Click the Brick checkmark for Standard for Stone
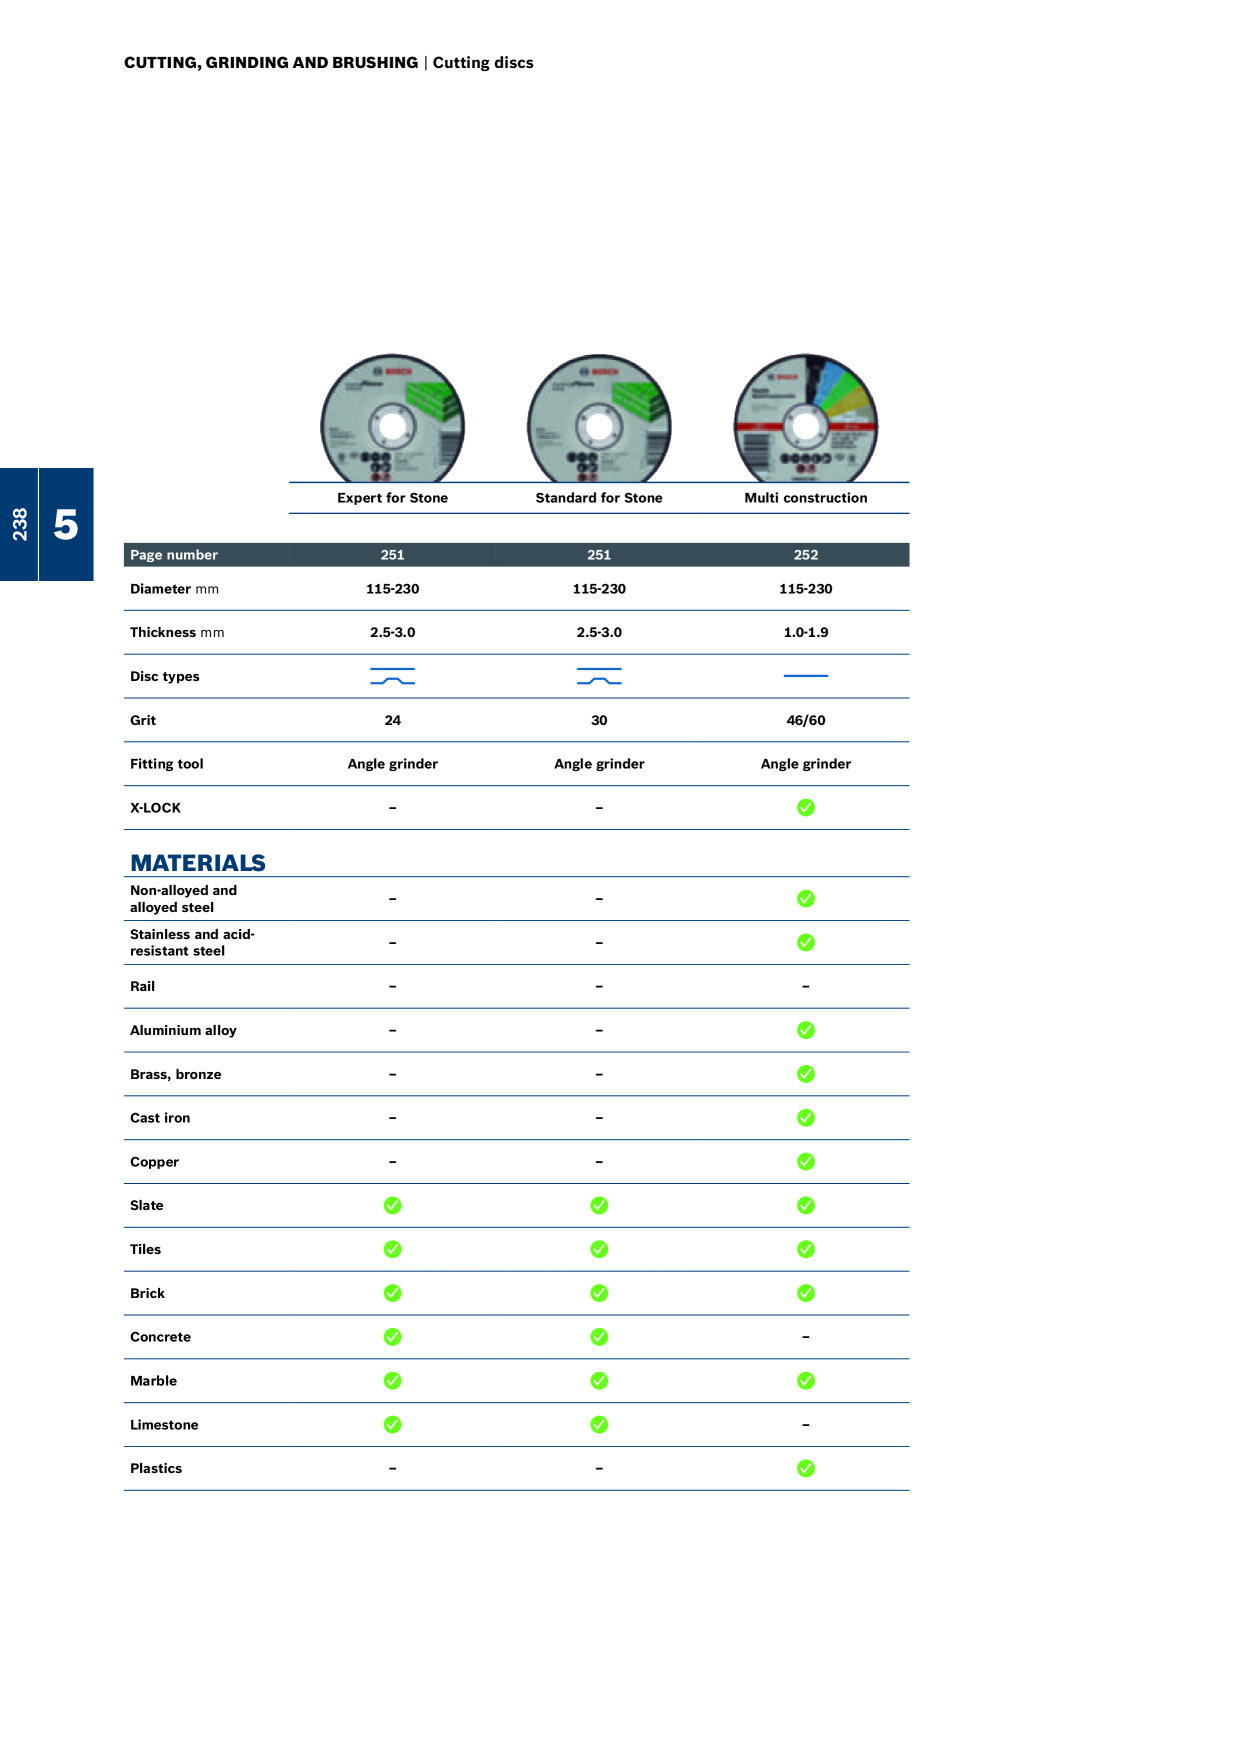1240x1754 pixels. click(599, 1293)
